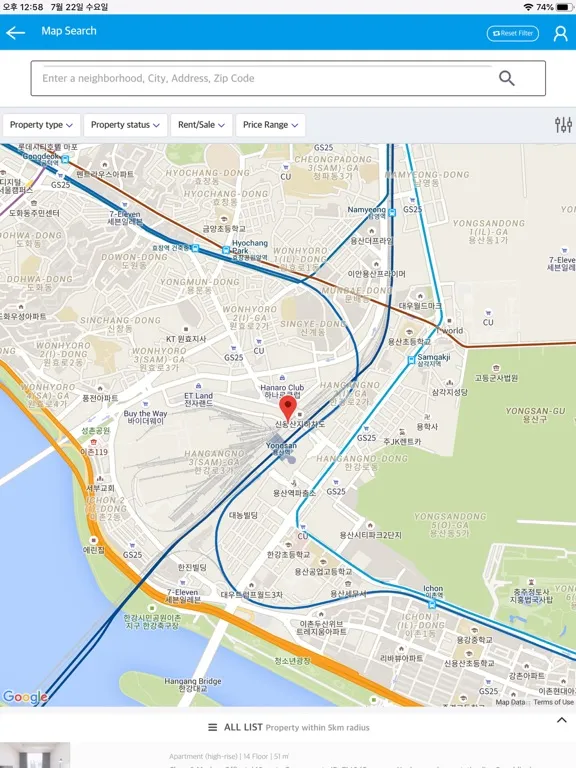Open the Google logo link
This screenshot has width=576, height=768.
click(x=25, y=696)
